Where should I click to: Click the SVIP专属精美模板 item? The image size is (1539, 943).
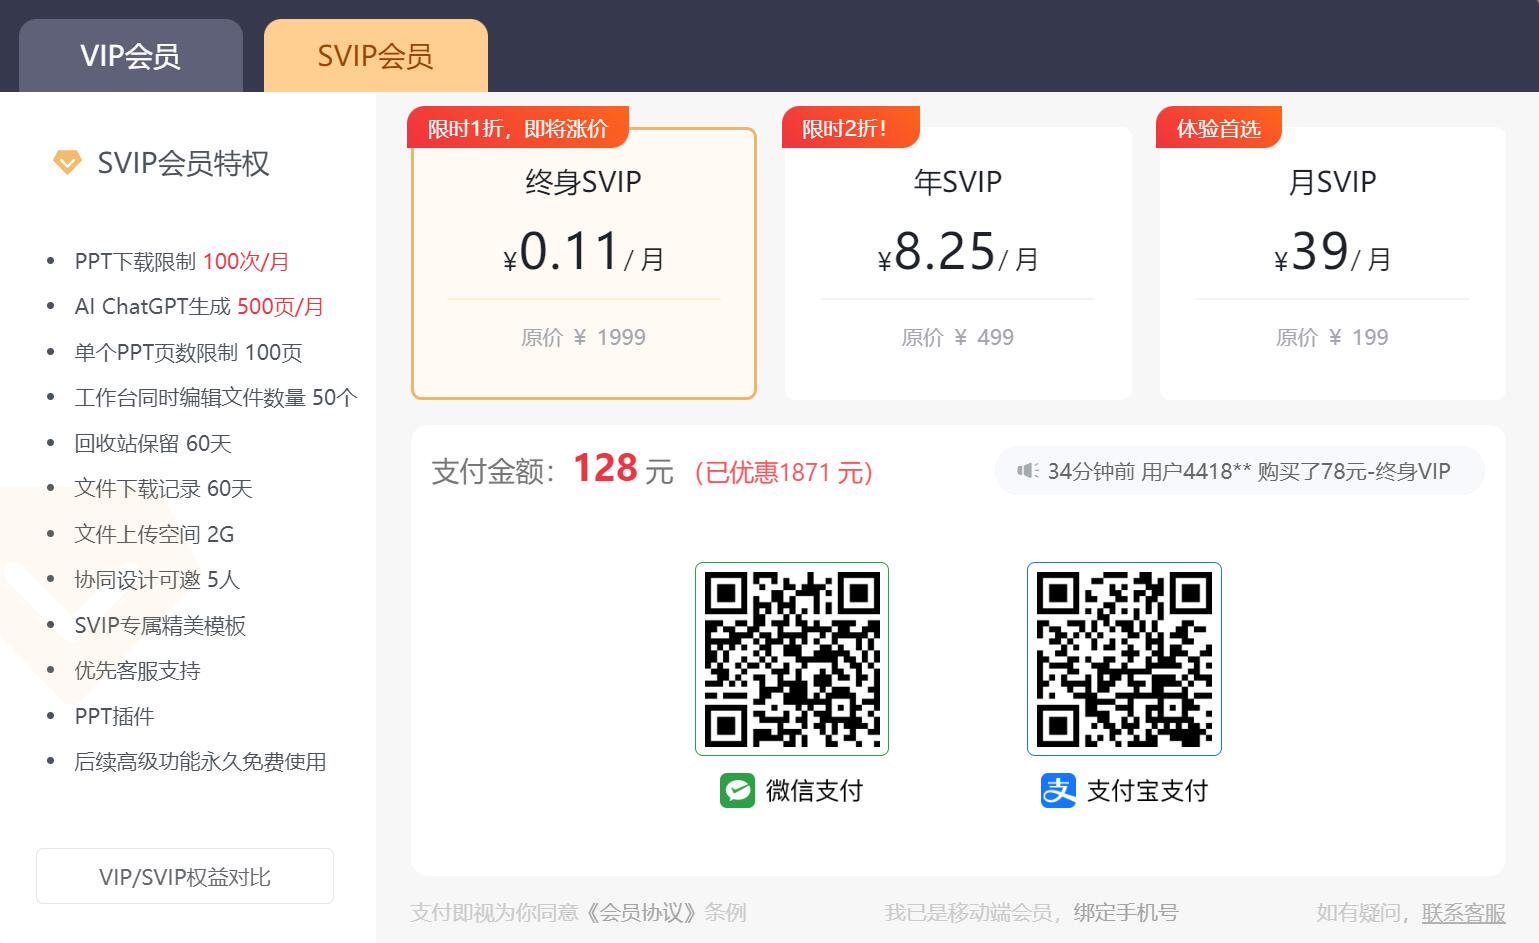160,626
